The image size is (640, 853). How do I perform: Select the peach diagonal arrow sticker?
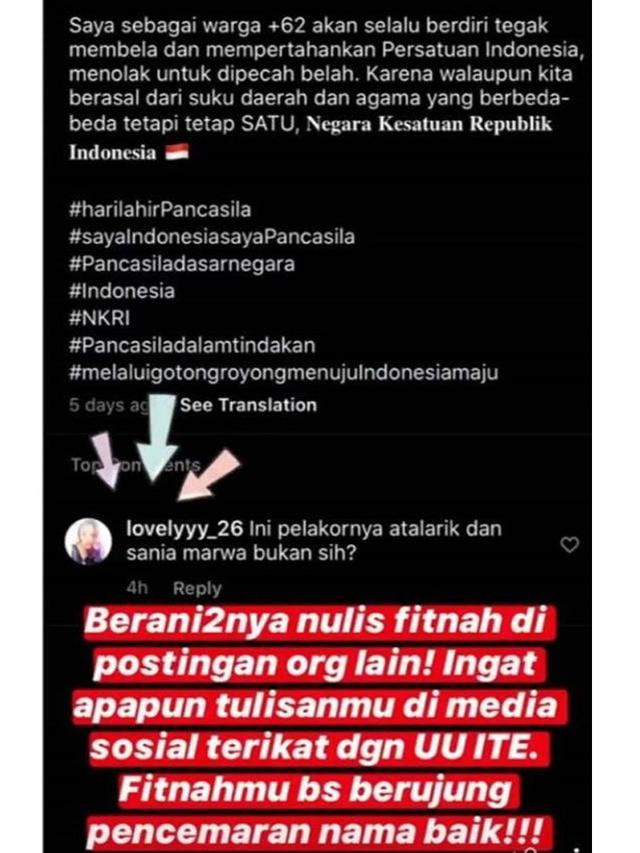209,475
